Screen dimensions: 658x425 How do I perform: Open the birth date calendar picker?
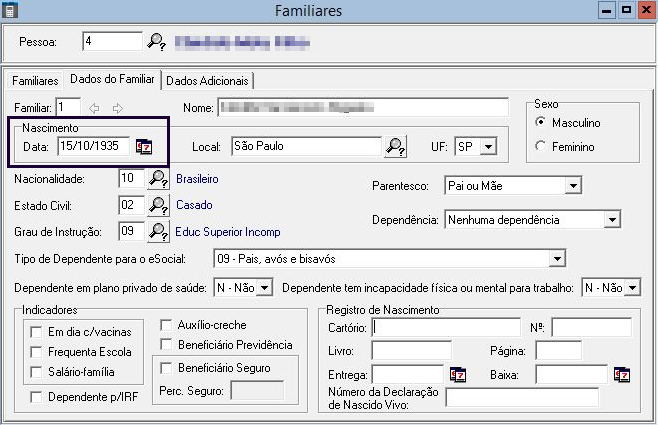(144, 147)
